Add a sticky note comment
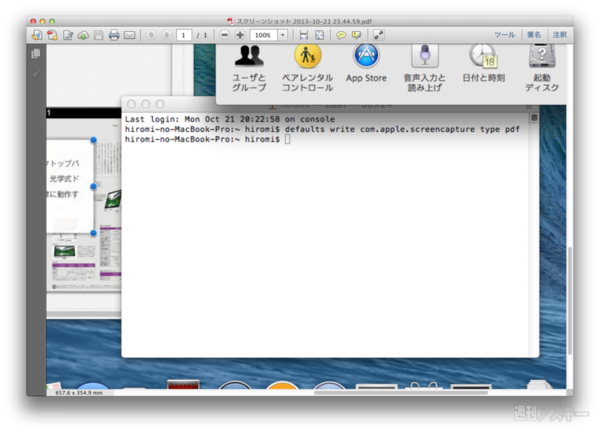This screenshot has width=600, height=433. [x=341, y=35]
